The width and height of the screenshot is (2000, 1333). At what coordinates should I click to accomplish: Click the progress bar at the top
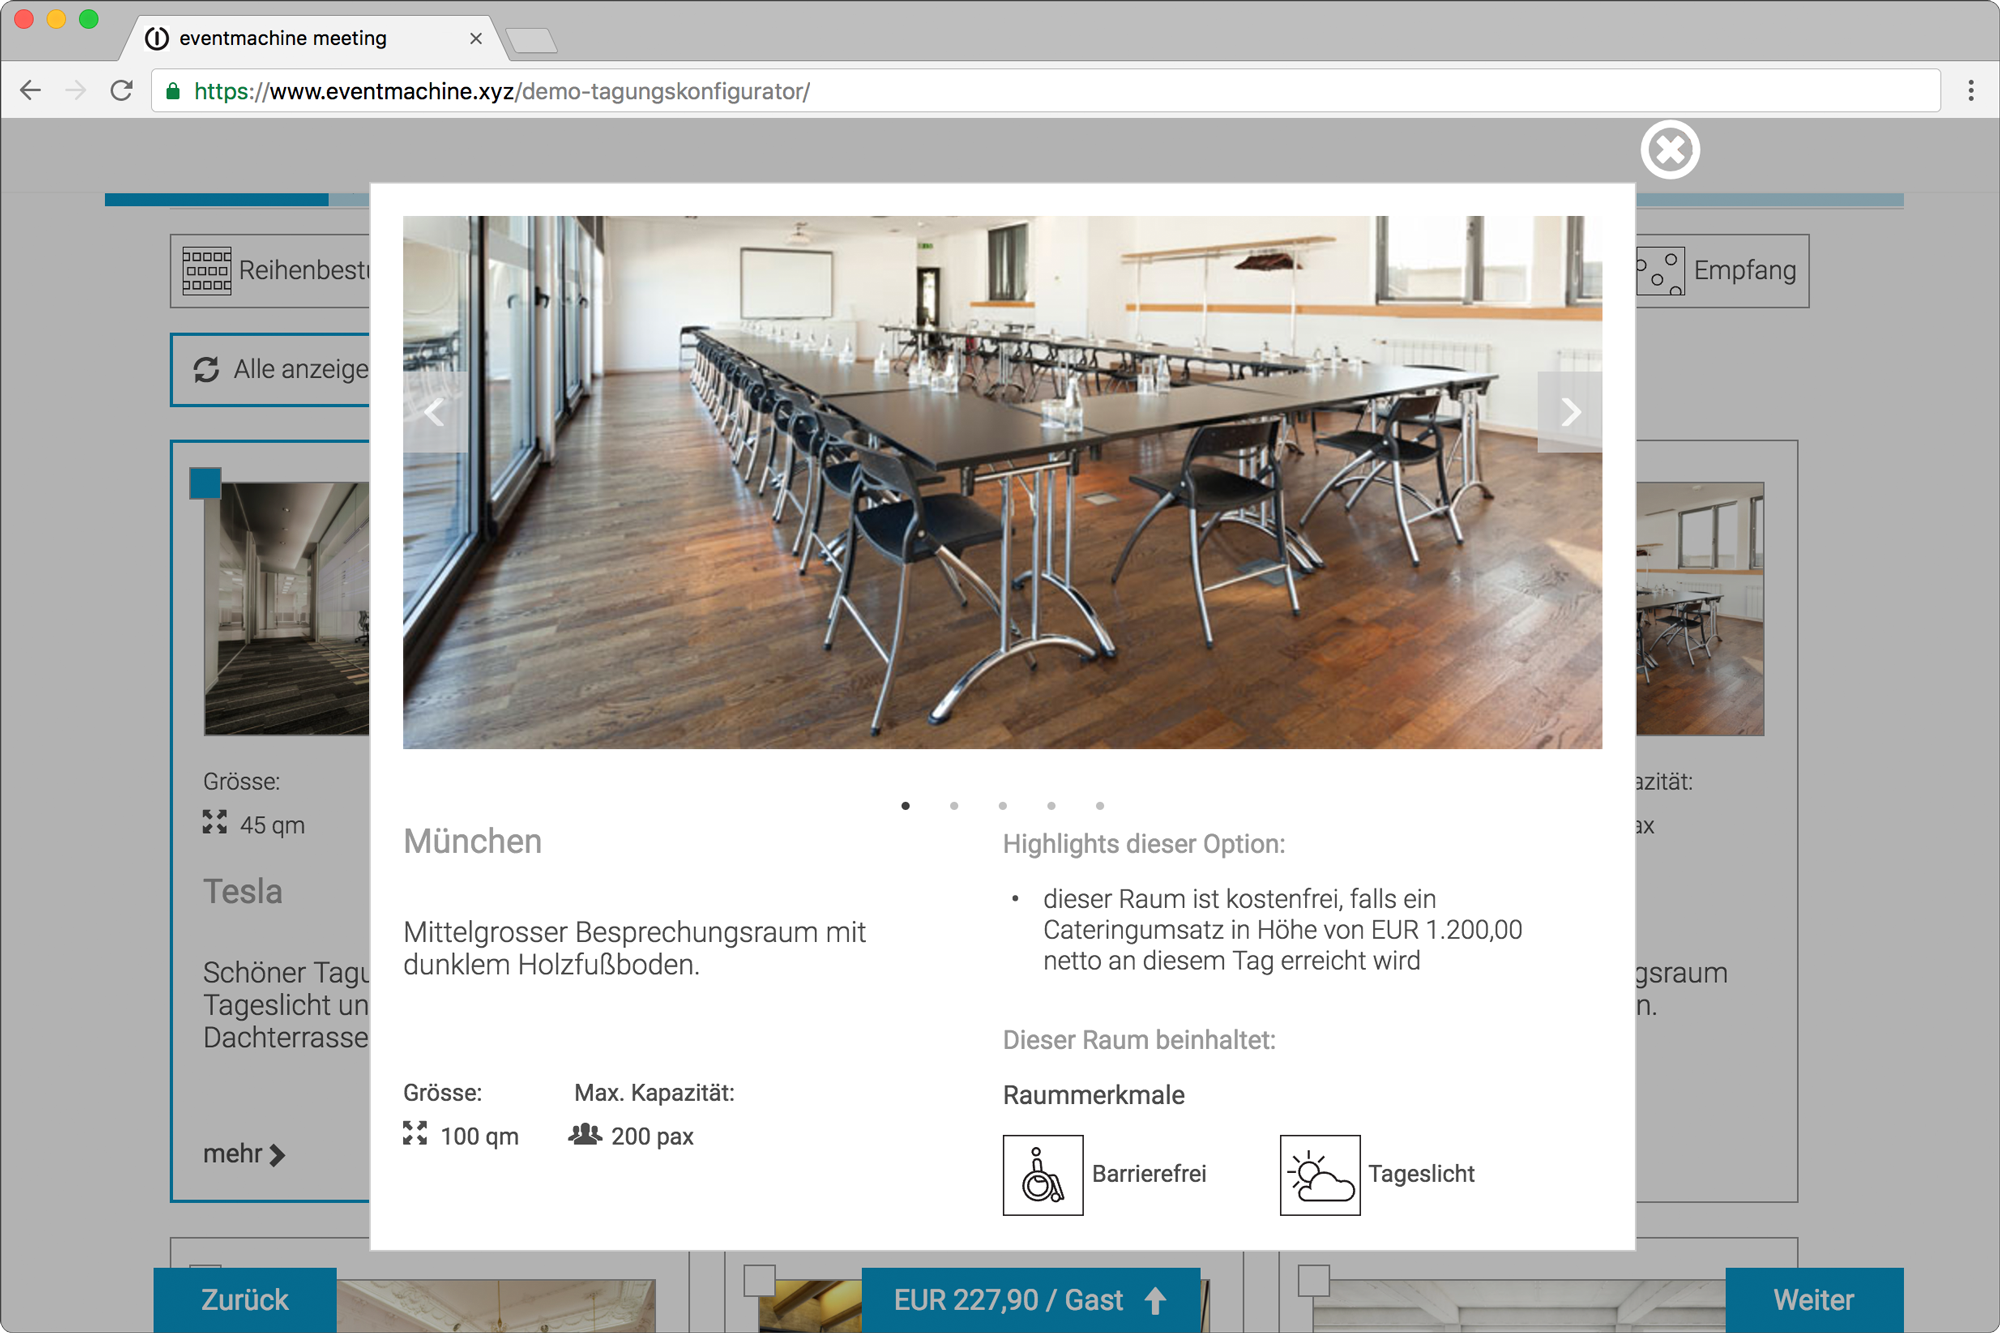[x=217, y=200]
